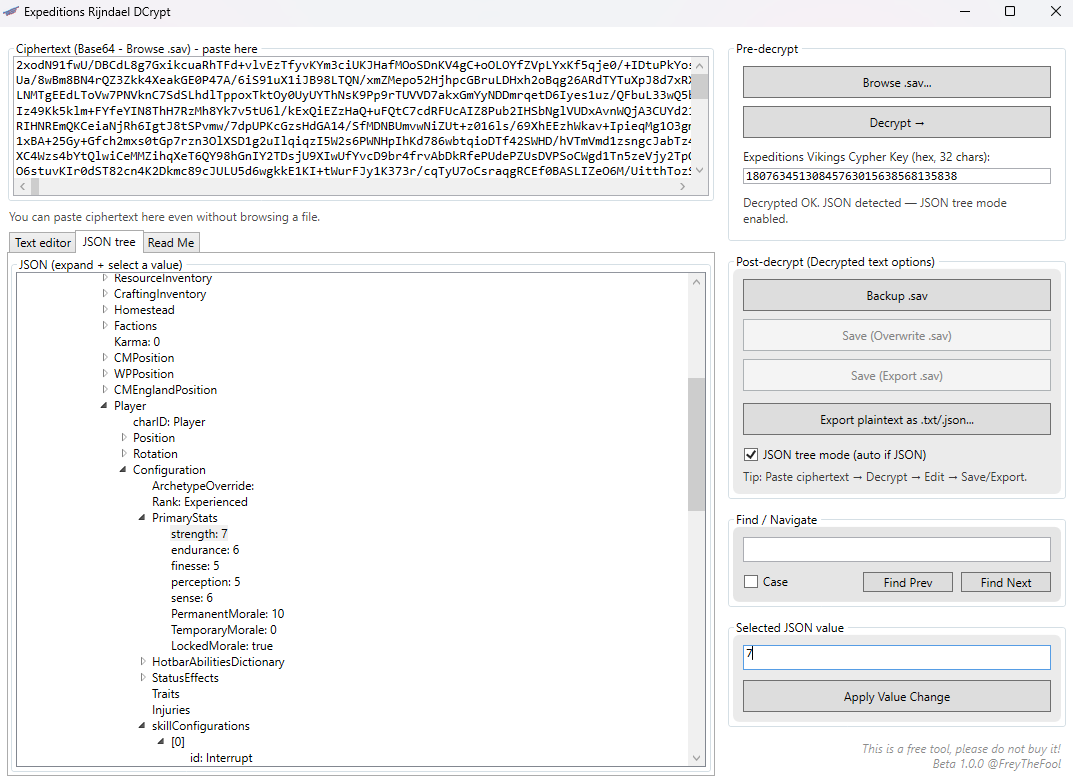Image resolution: width=1073 pixels, height=783 pixels.
Task: Expand the StatusEffects node
Action: tap(143, 678)
